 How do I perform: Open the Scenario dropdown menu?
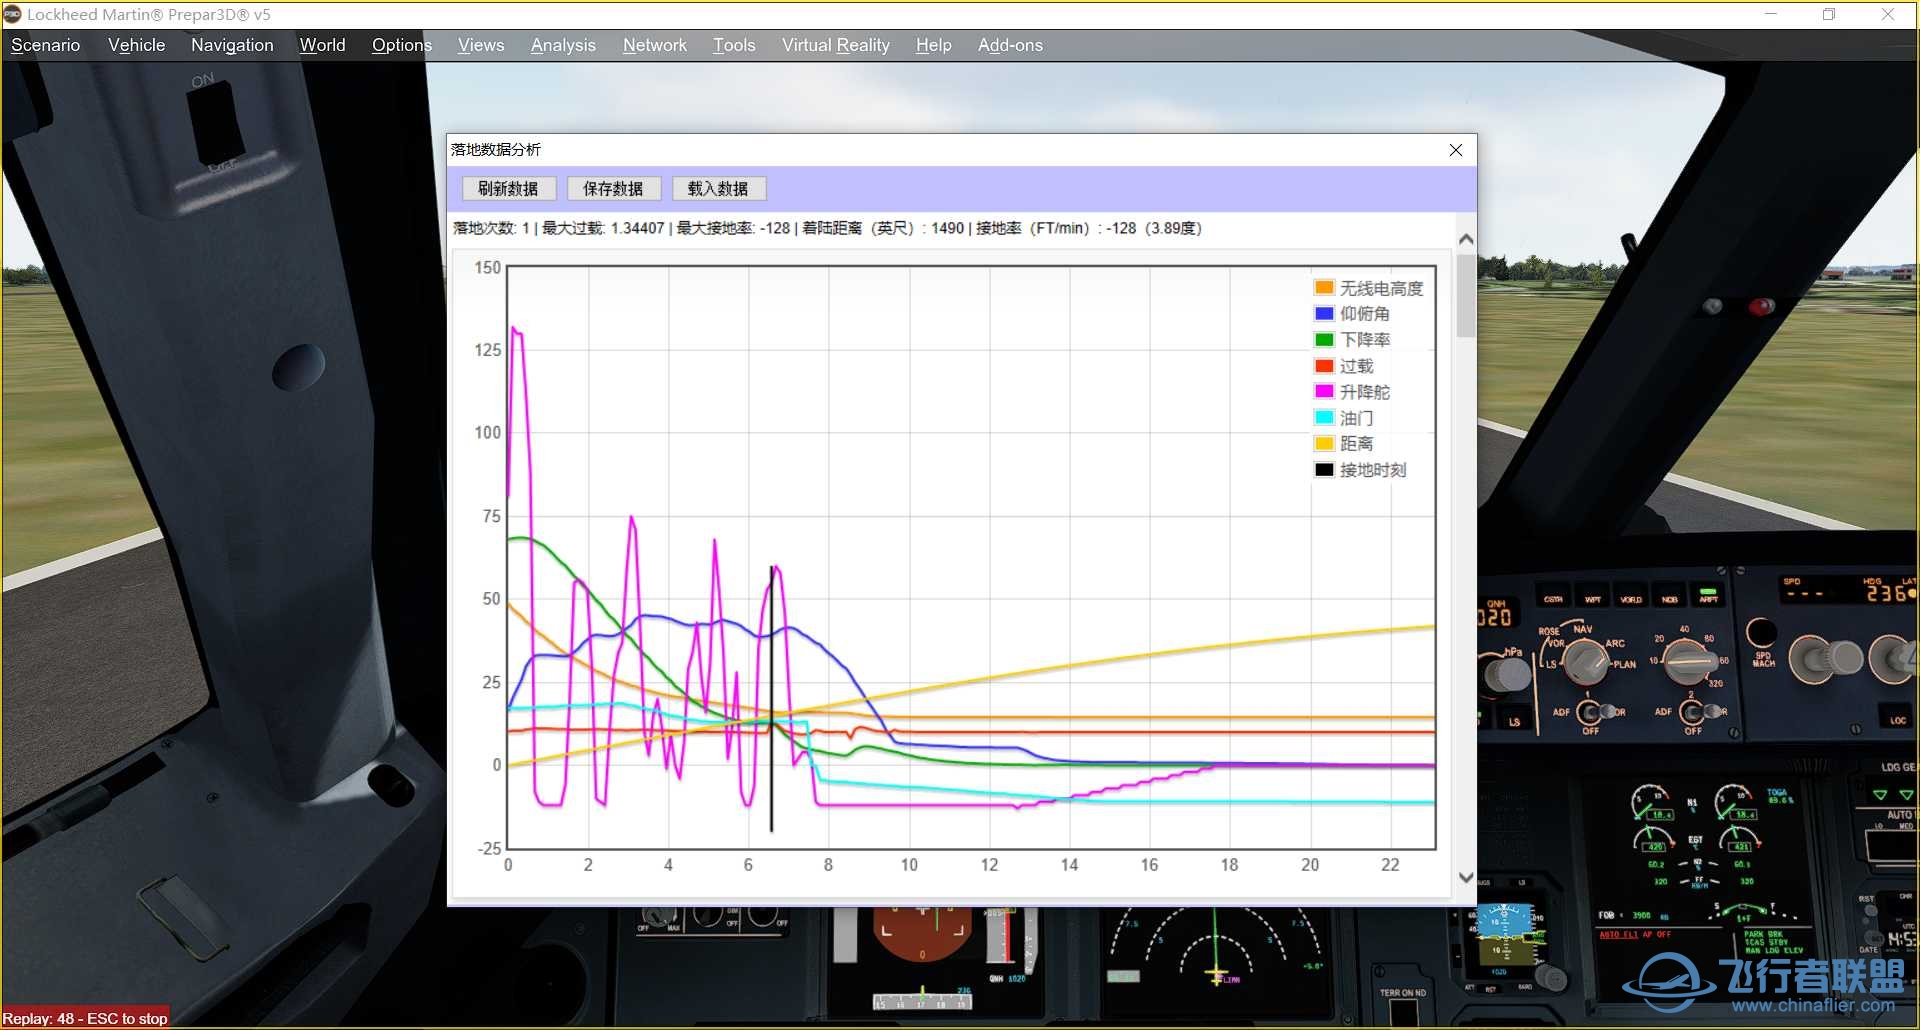(46, 45)
